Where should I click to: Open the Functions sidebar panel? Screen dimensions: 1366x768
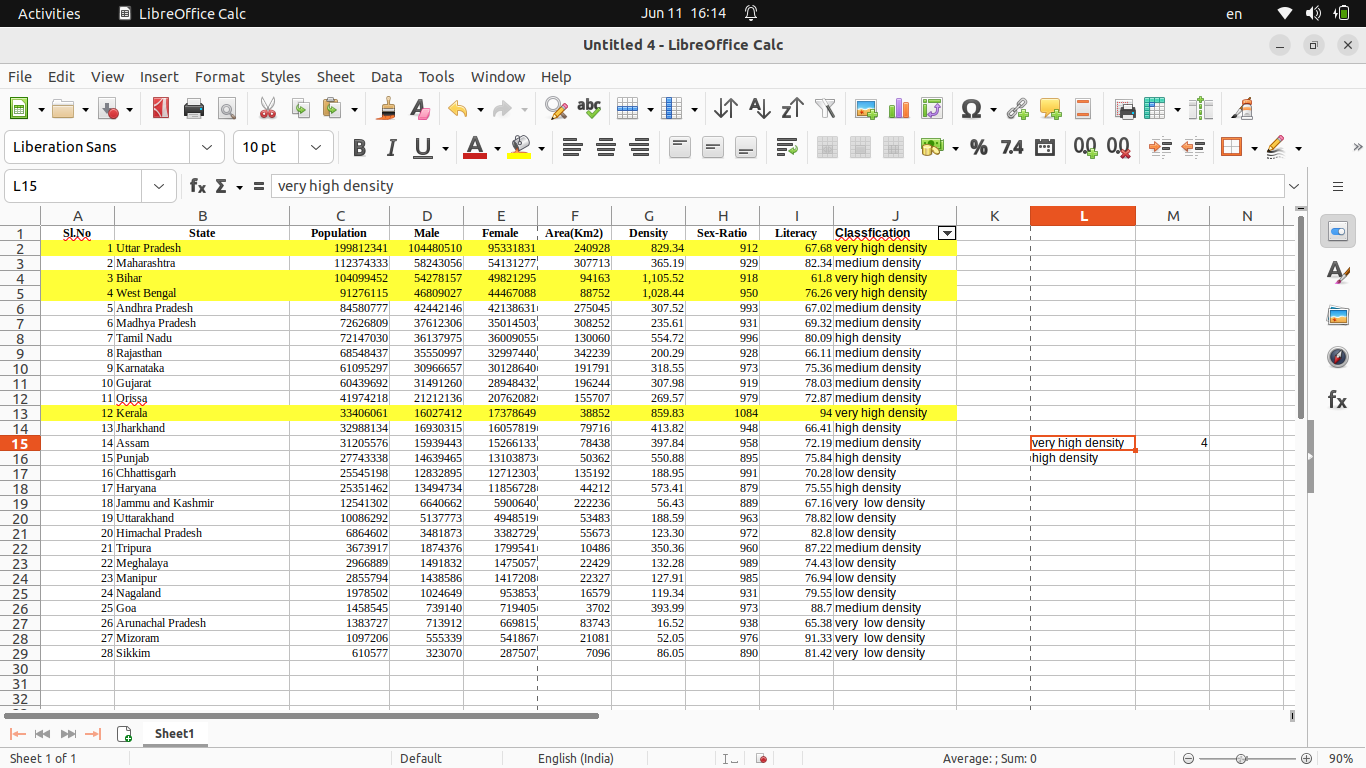(x=1337, y=400)
